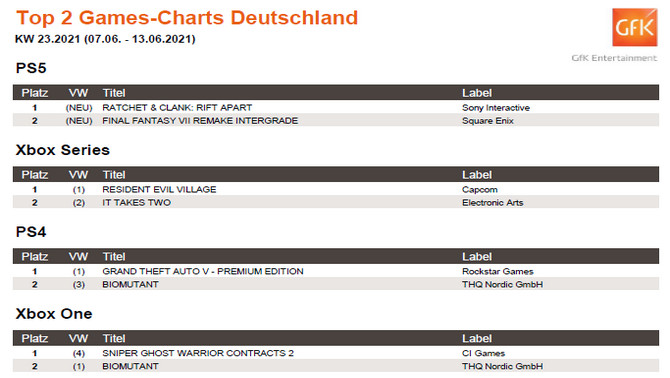This screenshot has width=670, height=378.
Task: Click the orange GfK logo
Action: [635, 27]
